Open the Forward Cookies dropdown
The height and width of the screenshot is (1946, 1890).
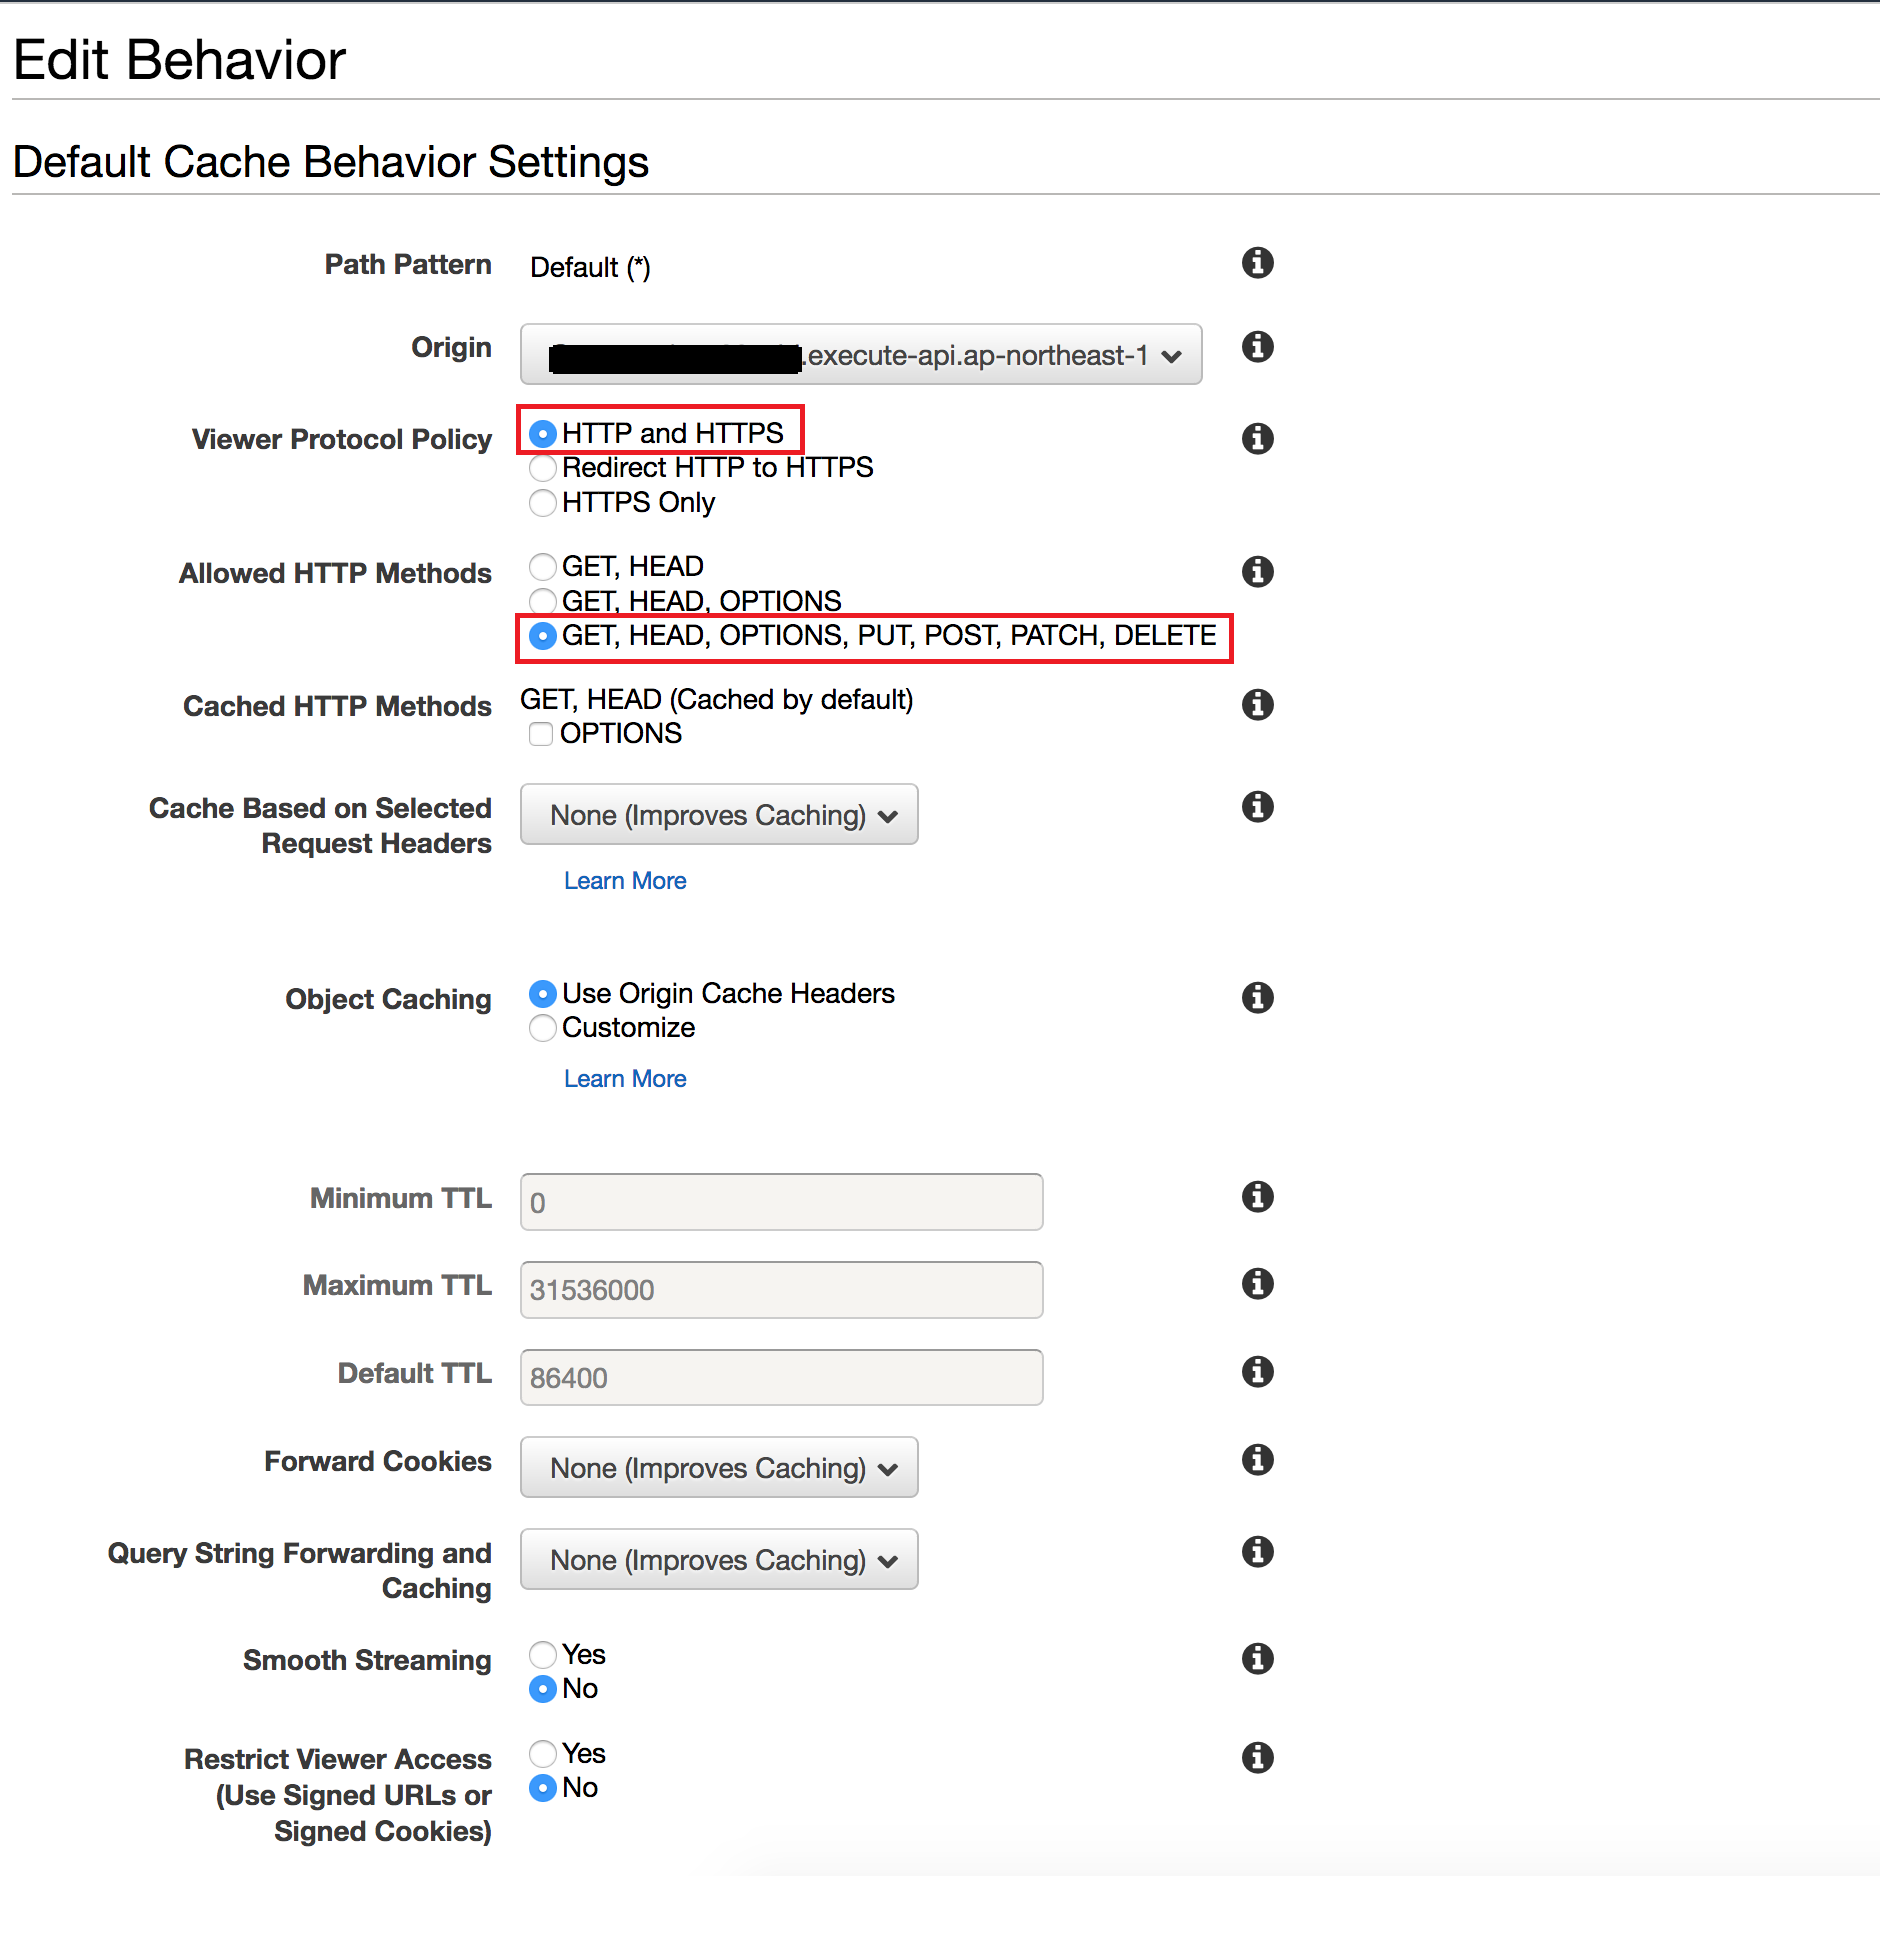coord(718,1468)
